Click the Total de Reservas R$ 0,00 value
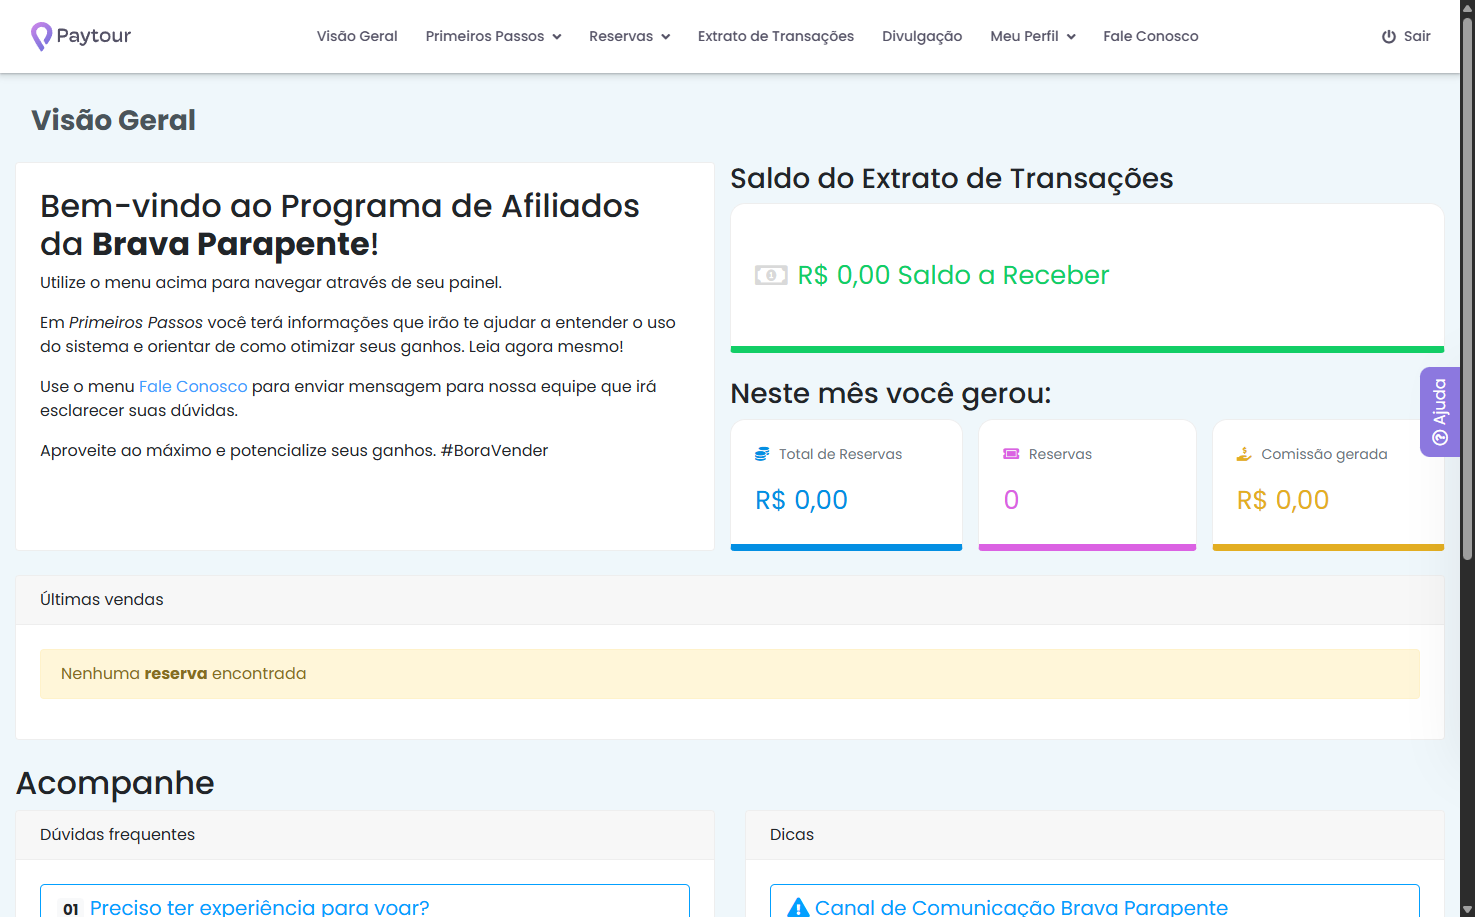 tap(801, 500)
